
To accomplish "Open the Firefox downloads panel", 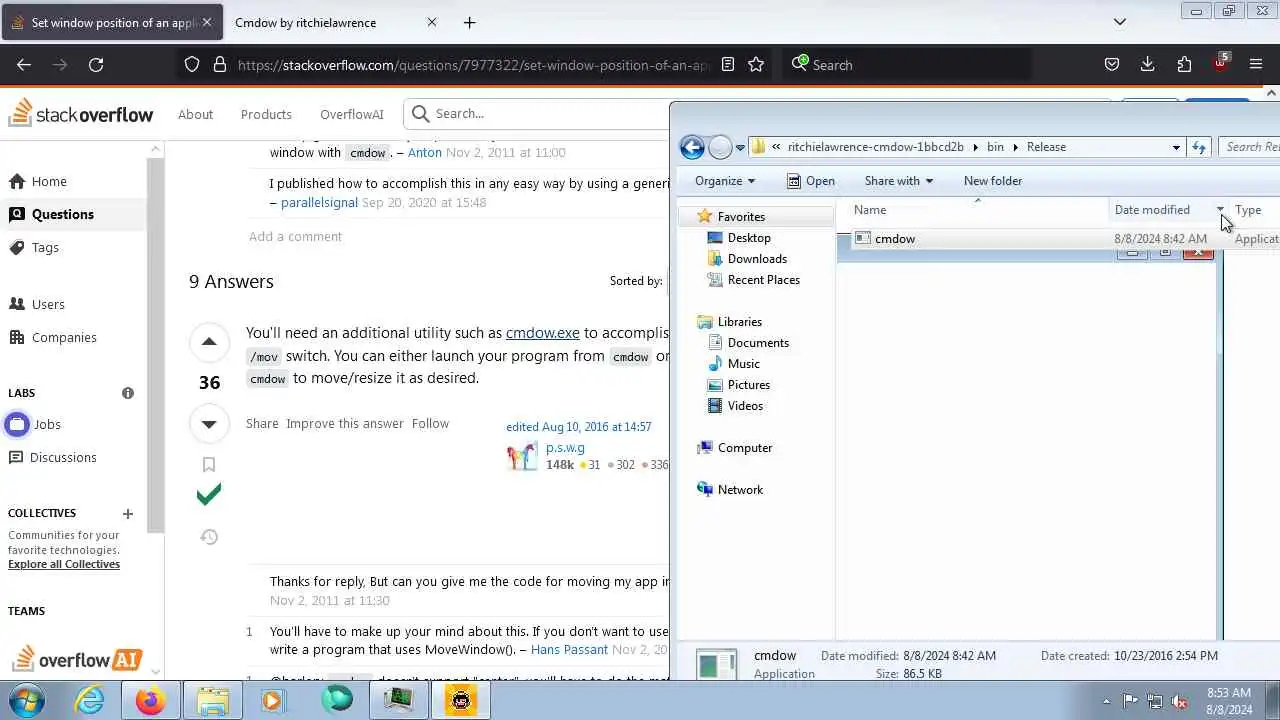I will [1147, 64].
